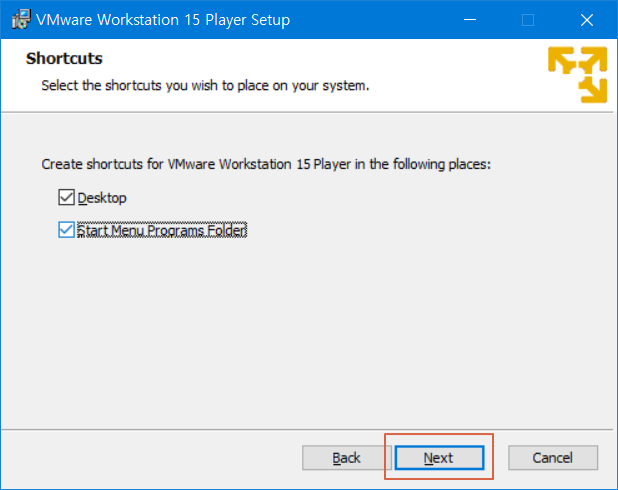
Task: Minimize the setup window
Action: click(x=469, y=20)
